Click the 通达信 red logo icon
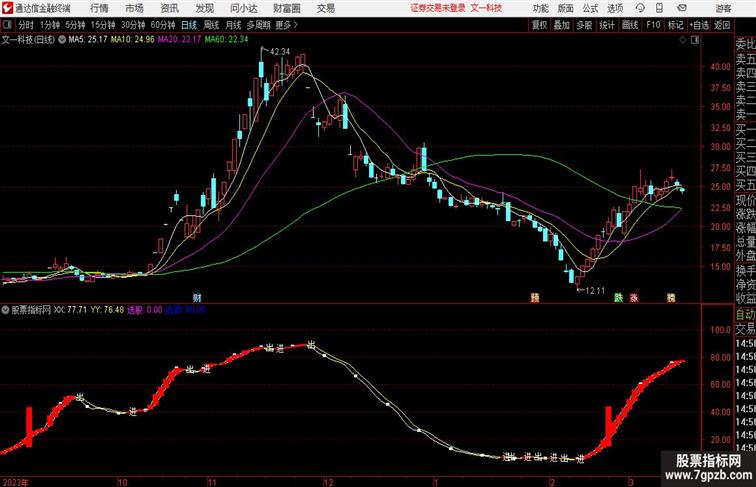Image resolution: width=756 pixels, height=487 pixels. pos(7,8)
